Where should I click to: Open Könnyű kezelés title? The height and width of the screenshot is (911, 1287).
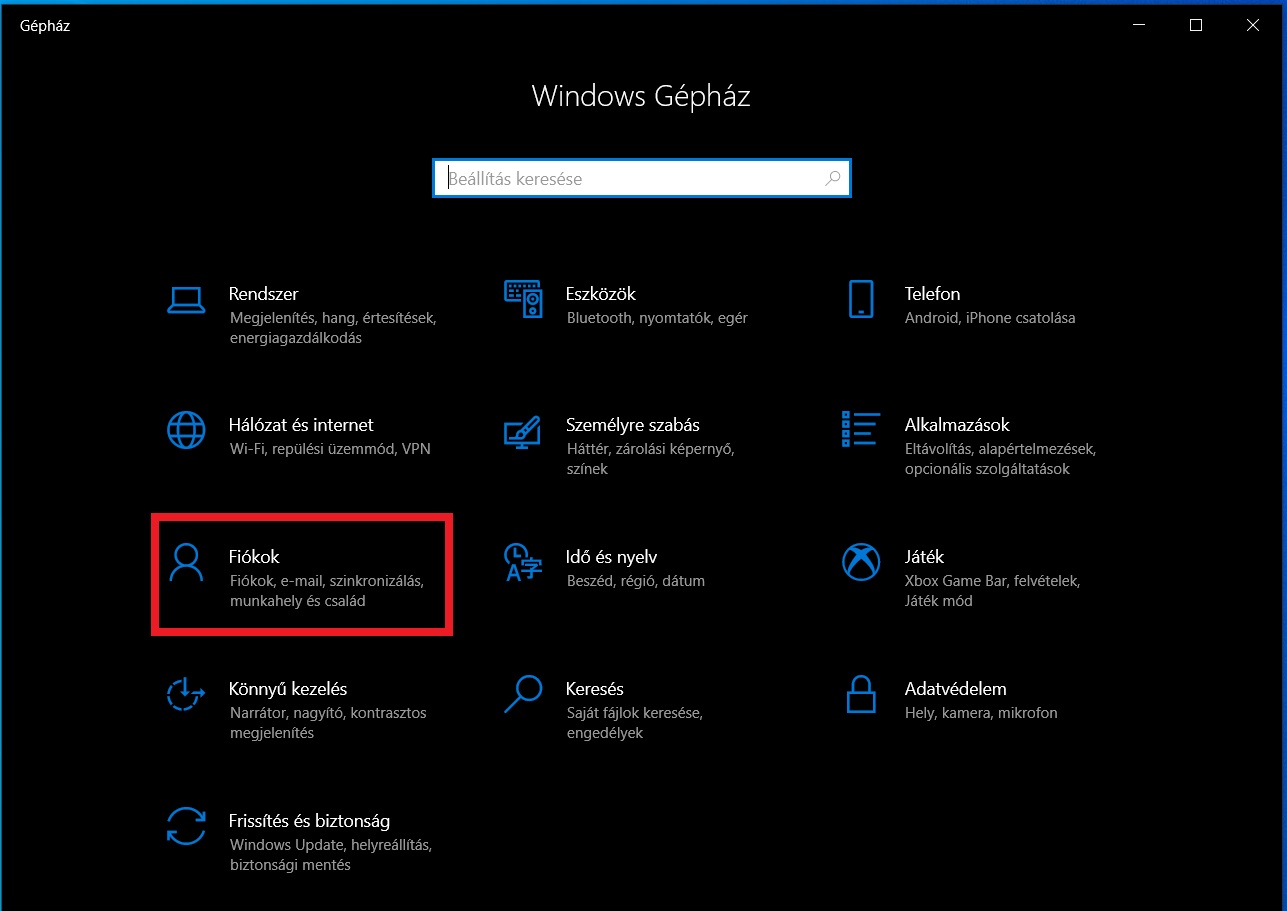288,689
